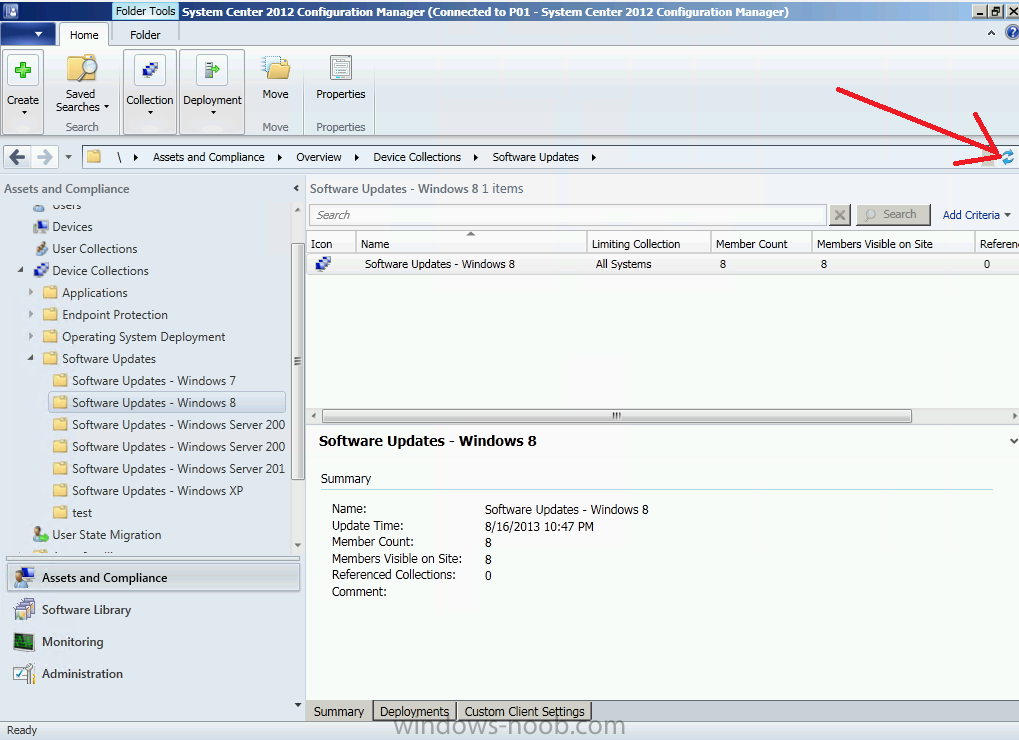Screen dimensions: 1019x740
Task: Click Device Collections breadcrumb
Action: tap(417, 157)
